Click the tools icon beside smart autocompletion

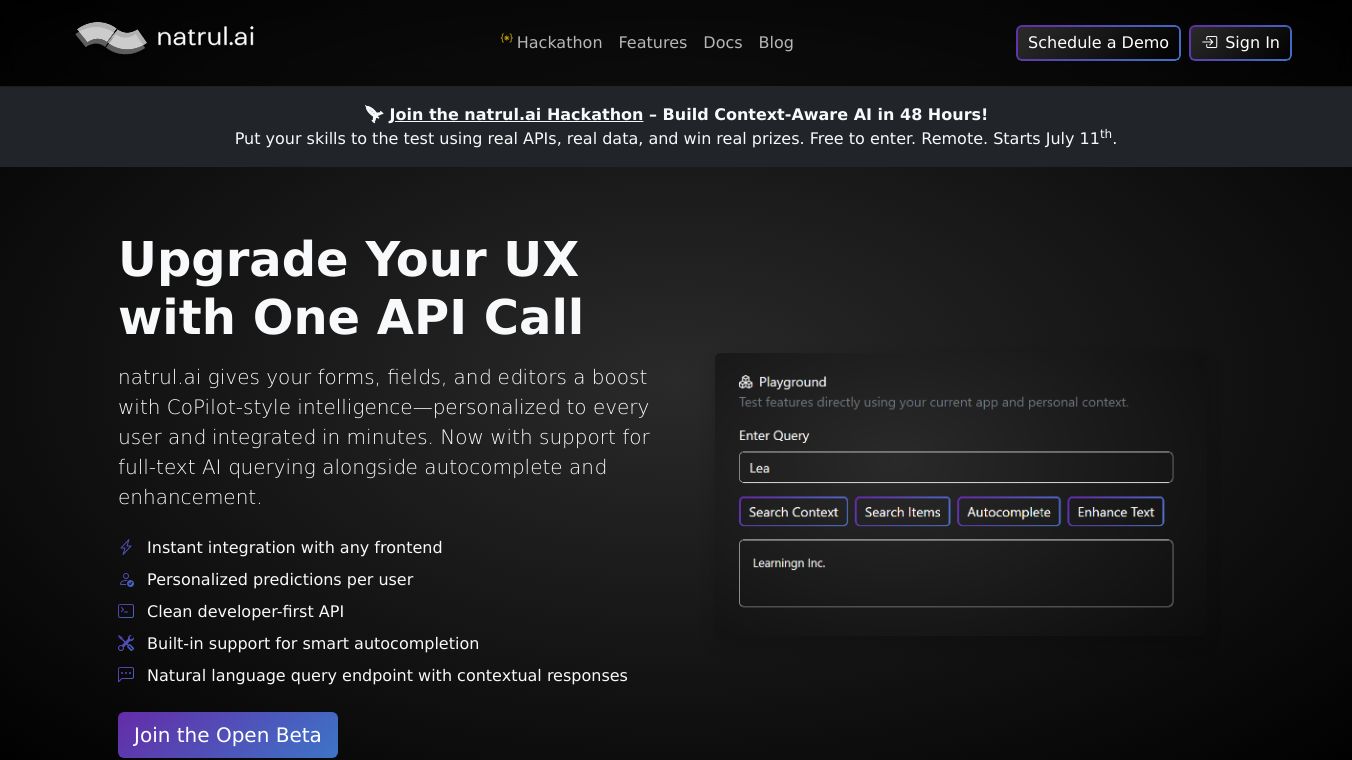coord(126,643)
